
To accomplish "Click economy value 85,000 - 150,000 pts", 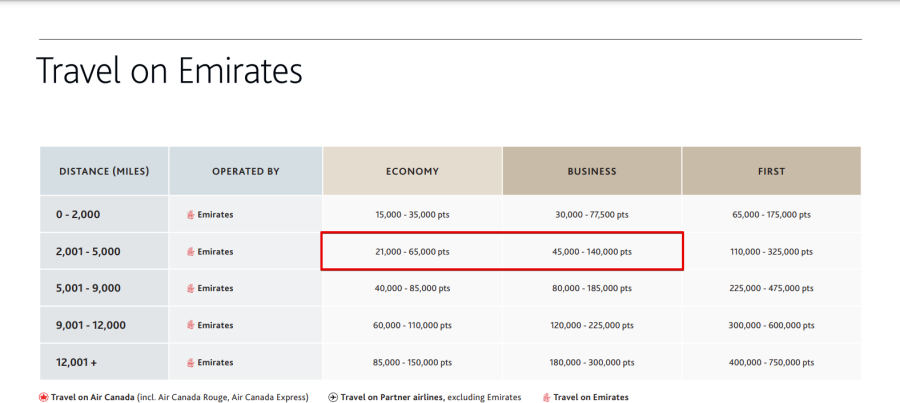I will pyautogui.click(x=412, y=362).
